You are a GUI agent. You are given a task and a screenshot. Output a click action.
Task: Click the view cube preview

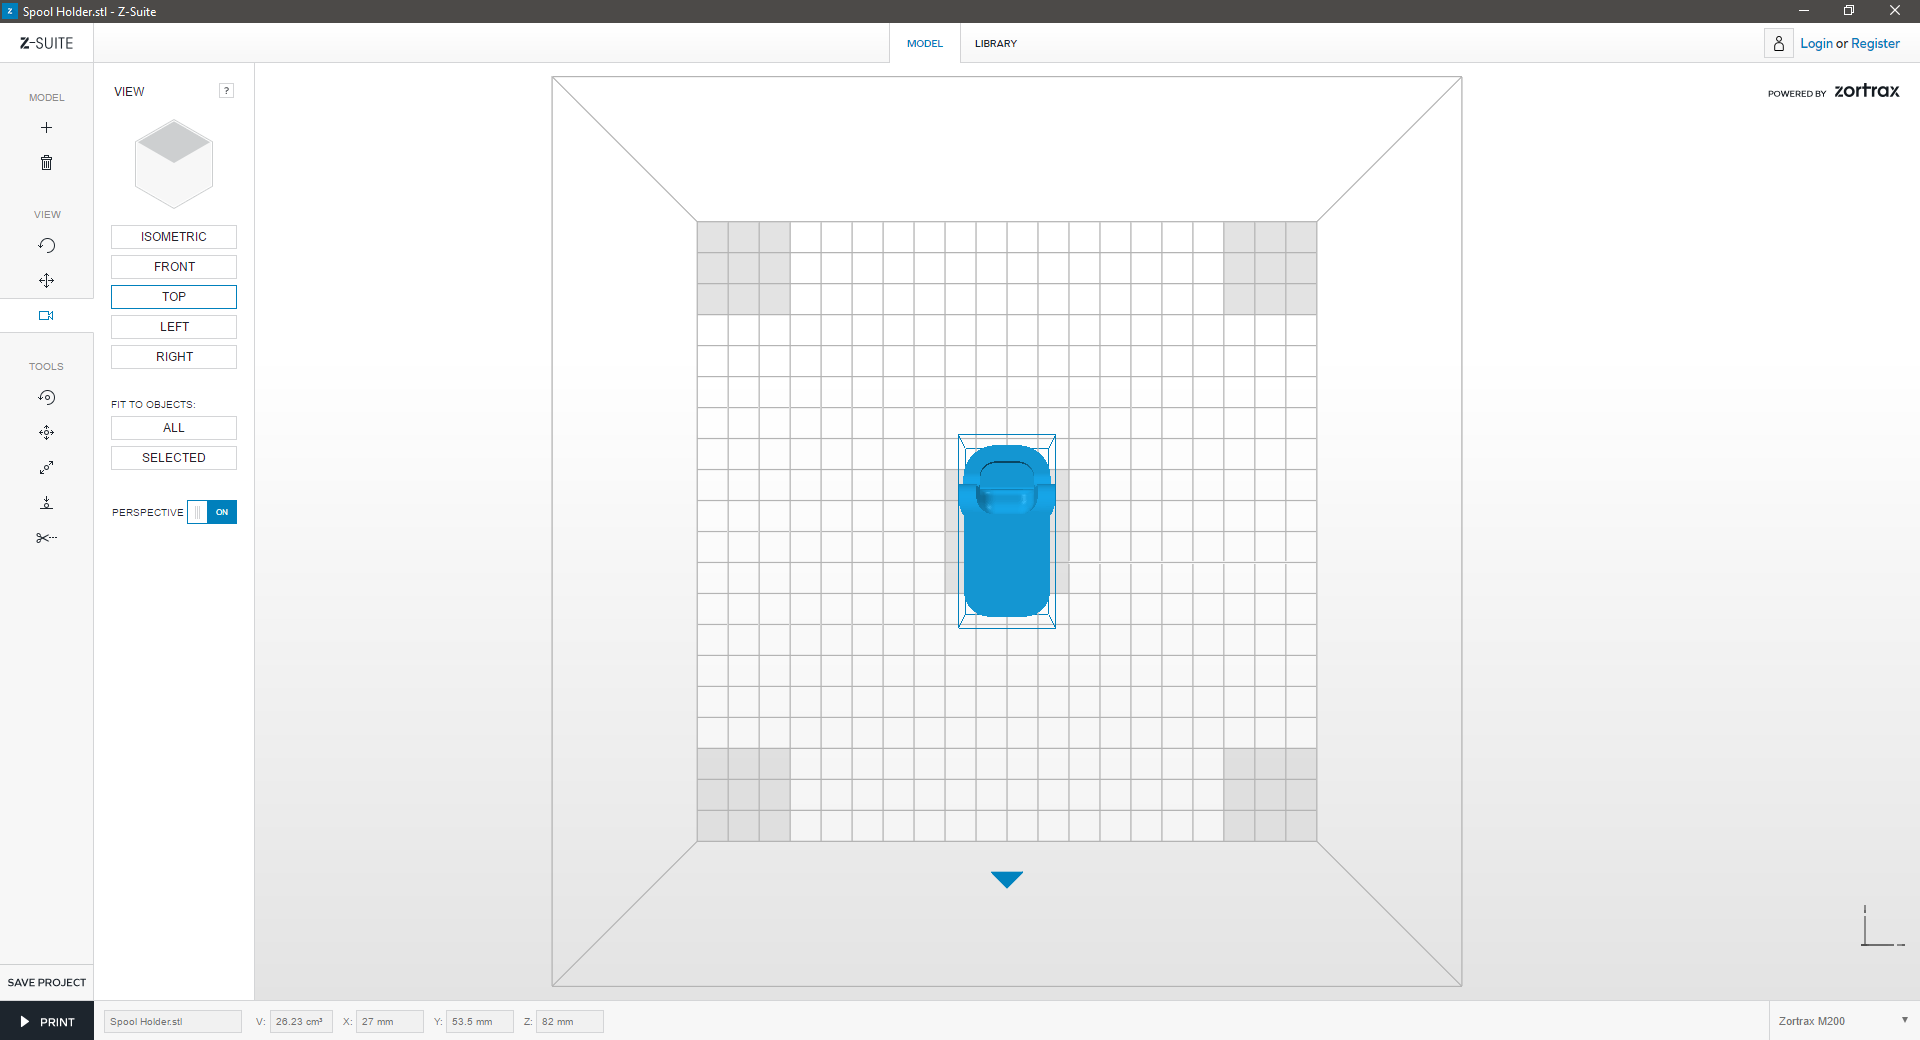coord(174,163)
